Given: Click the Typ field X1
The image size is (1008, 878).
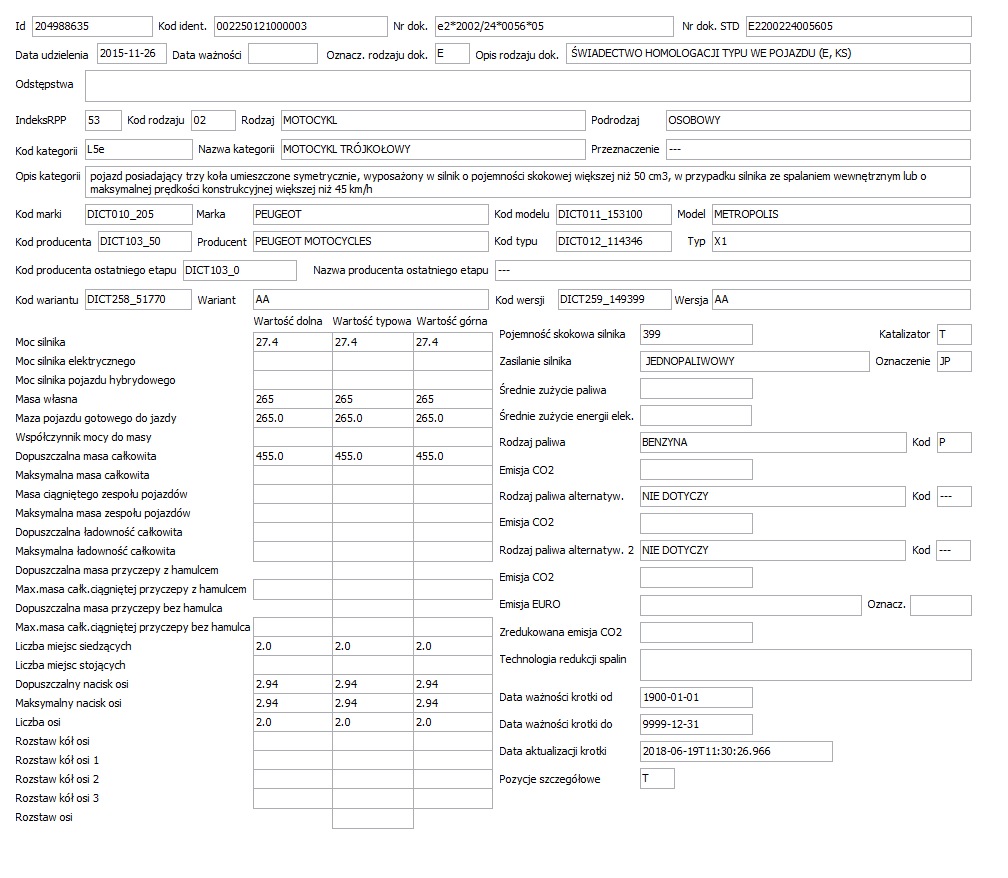Looking at the screenshot, I should (x=841, y=241).
